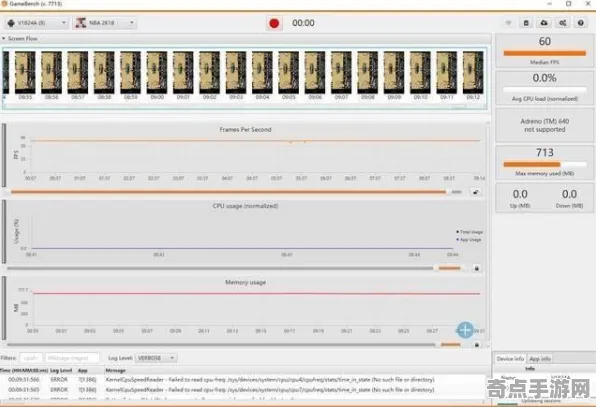Click the clipboard sessions icon in toolbar
Viewport: 596px width, 407px height.
tap(526, 23)
